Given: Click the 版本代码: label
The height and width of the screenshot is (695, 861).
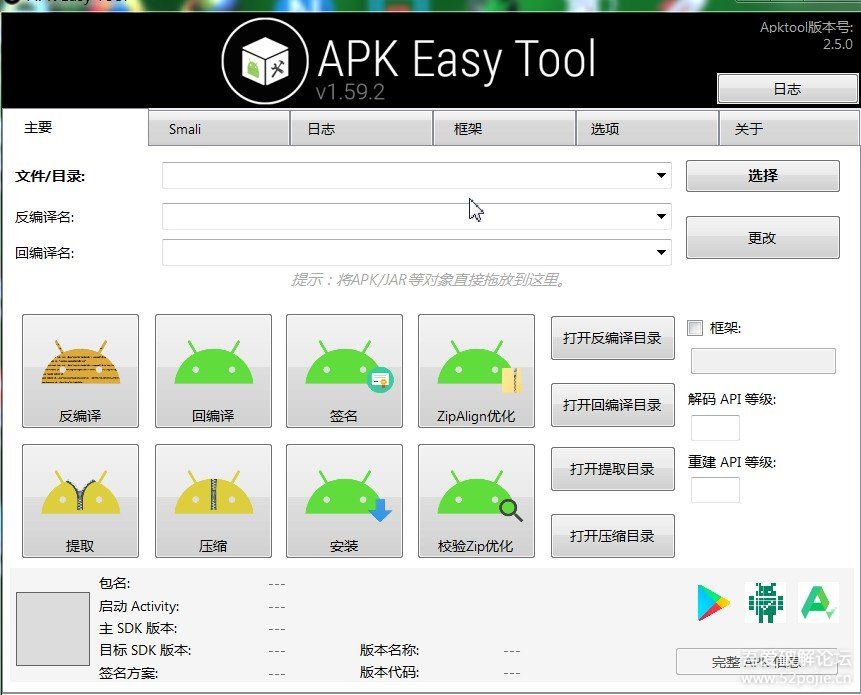Looking at the screenshot, I should point(389,672).
